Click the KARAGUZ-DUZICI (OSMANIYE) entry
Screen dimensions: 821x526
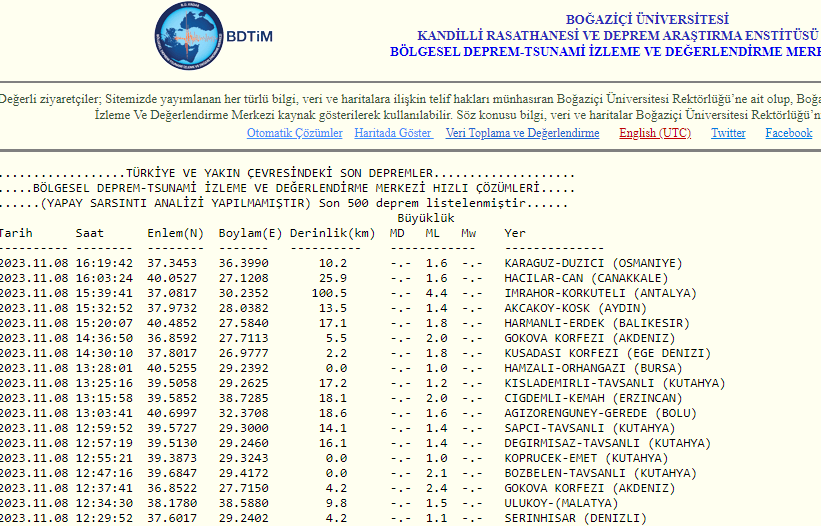(593, 263)
